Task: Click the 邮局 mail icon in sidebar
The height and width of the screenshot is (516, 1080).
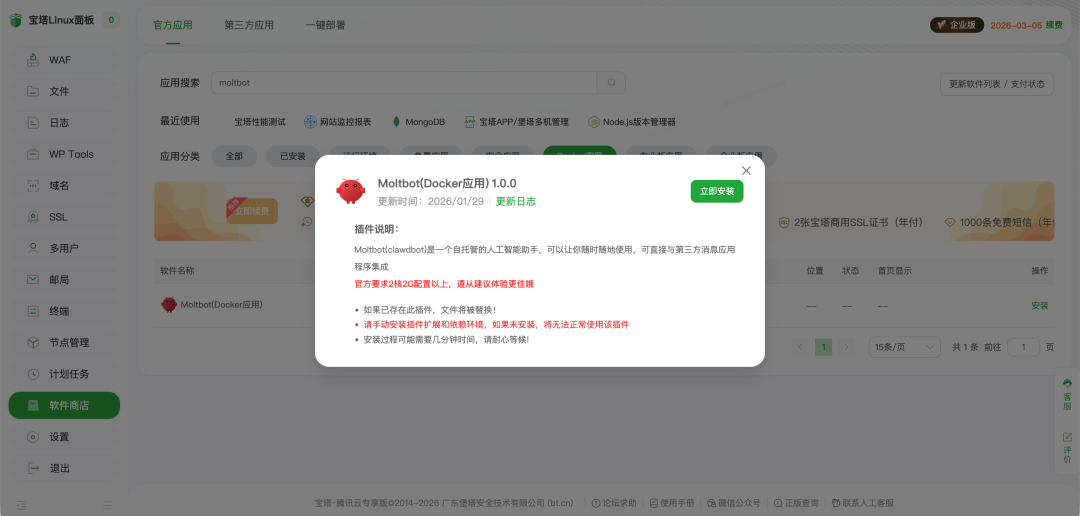Action: 32,280
